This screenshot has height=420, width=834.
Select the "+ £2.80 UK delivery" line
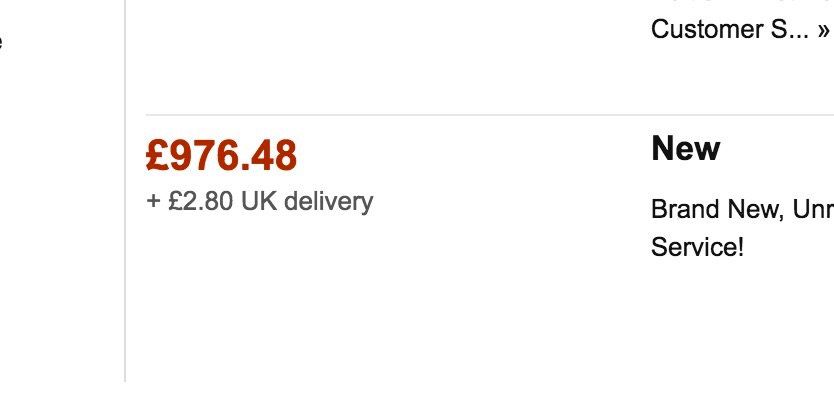[x=259, y=201]
